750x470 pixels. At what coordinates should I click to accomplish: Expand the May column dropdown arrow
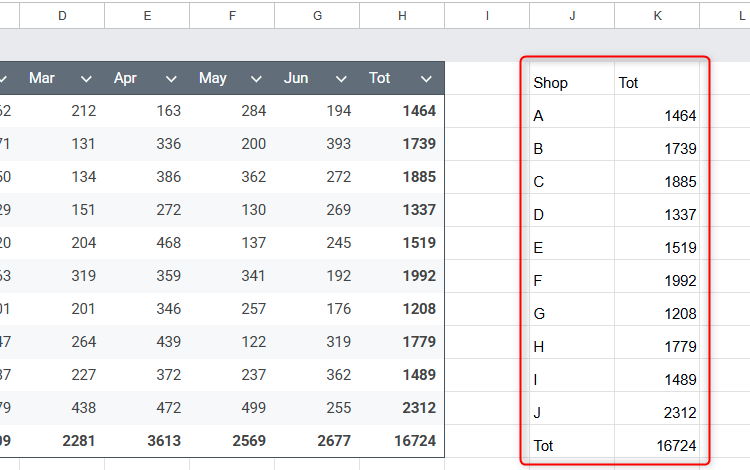[256, 78]
